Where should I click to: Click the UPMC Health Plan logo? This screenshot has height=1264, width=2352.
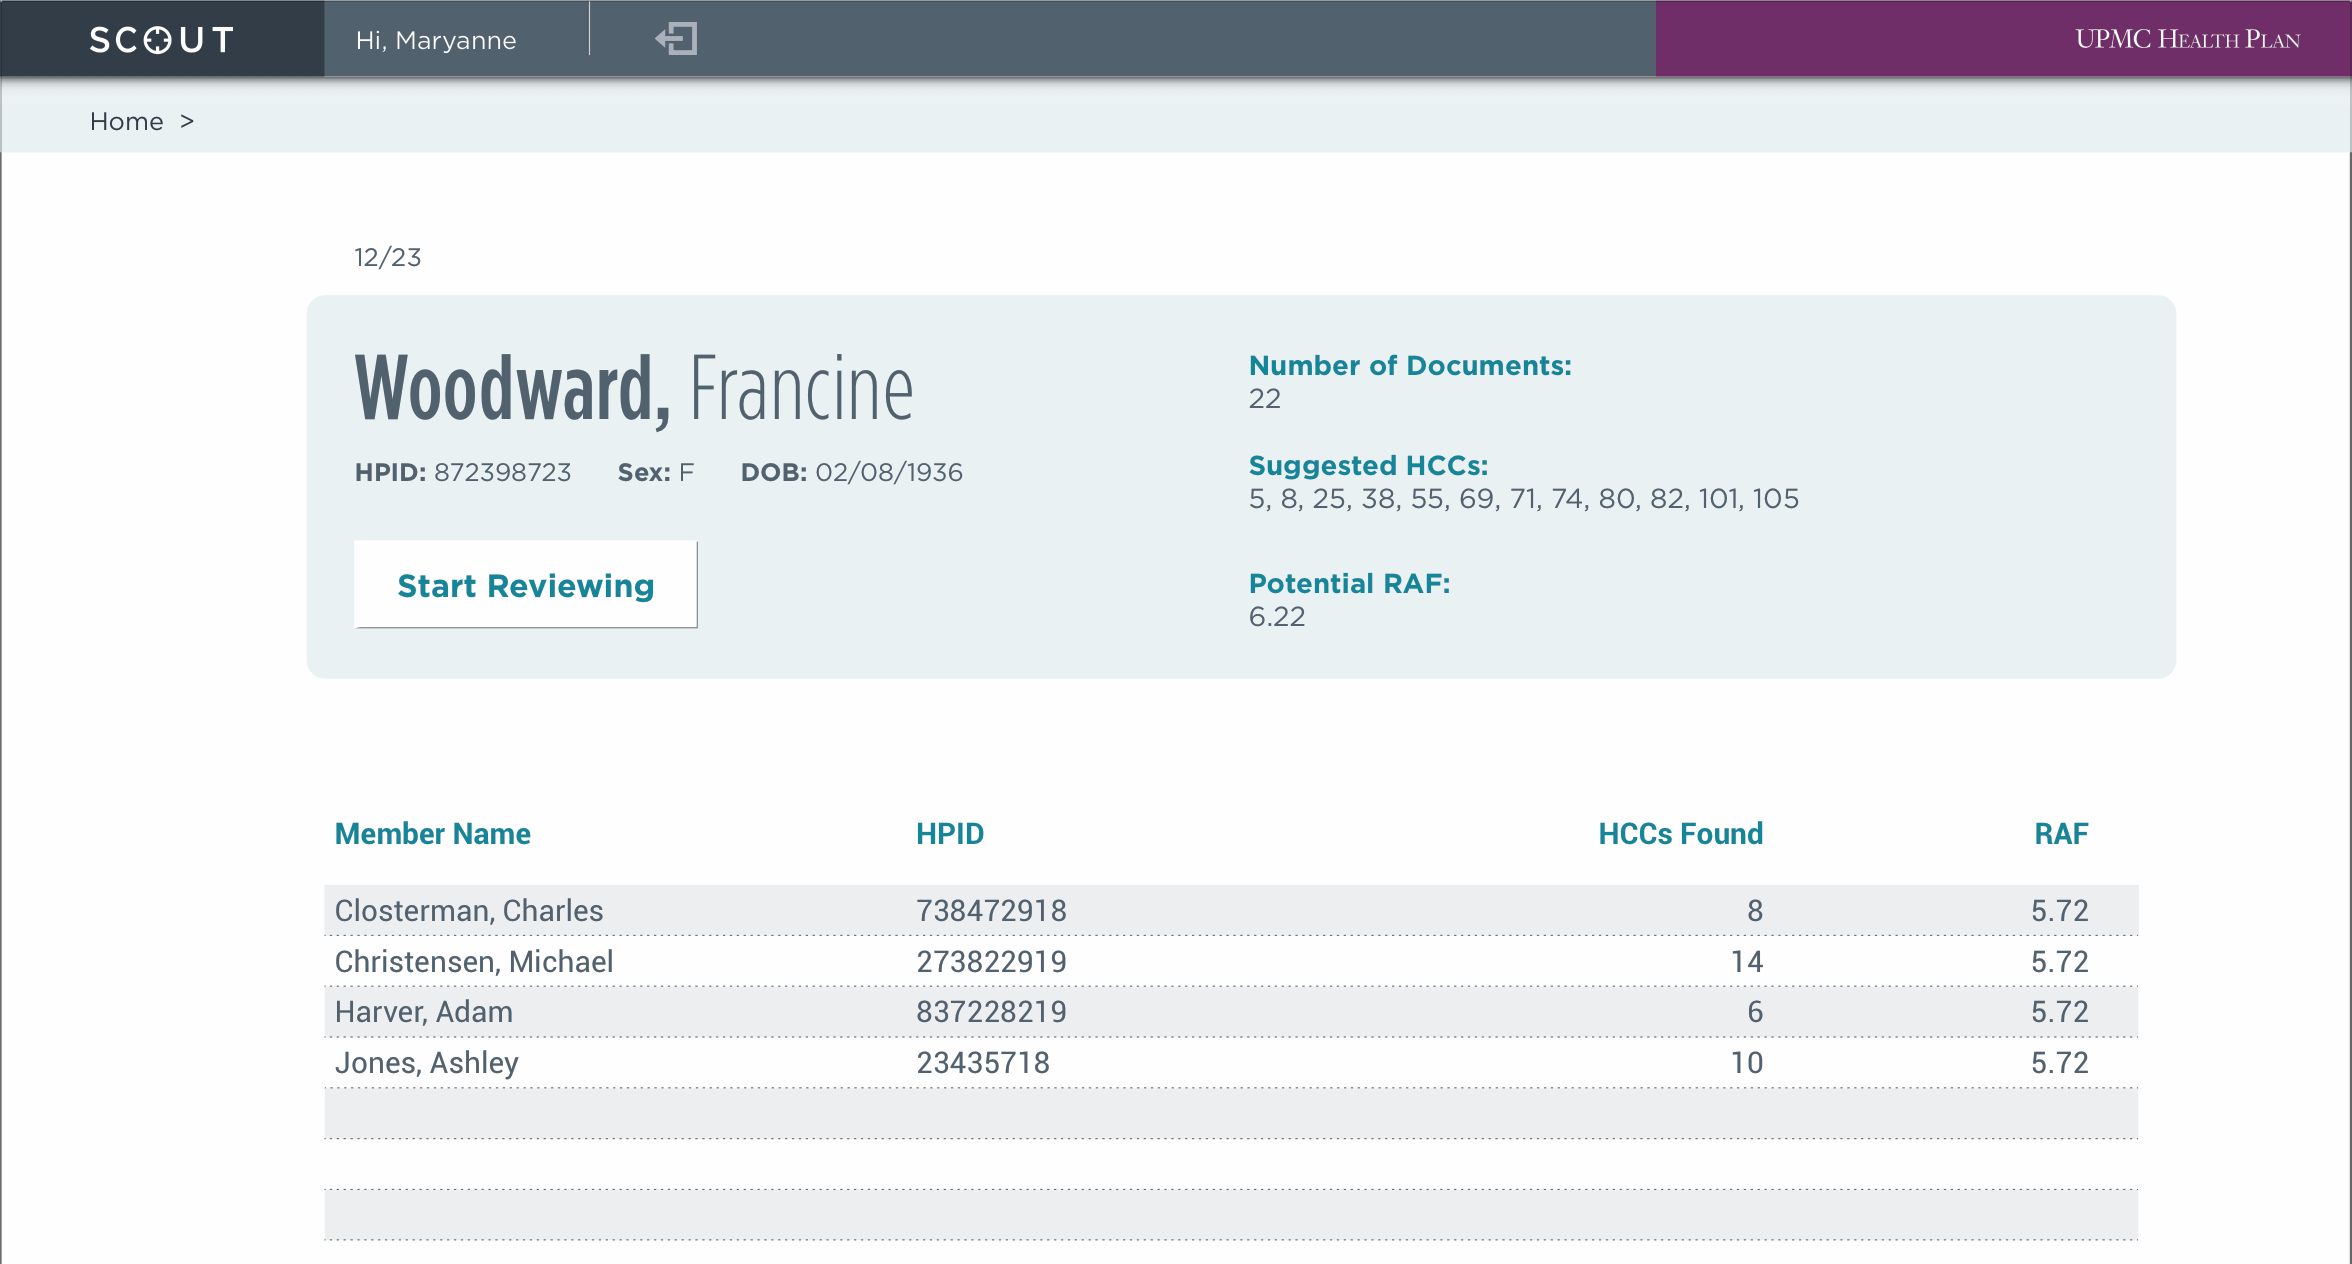[x=2187, y=39]
